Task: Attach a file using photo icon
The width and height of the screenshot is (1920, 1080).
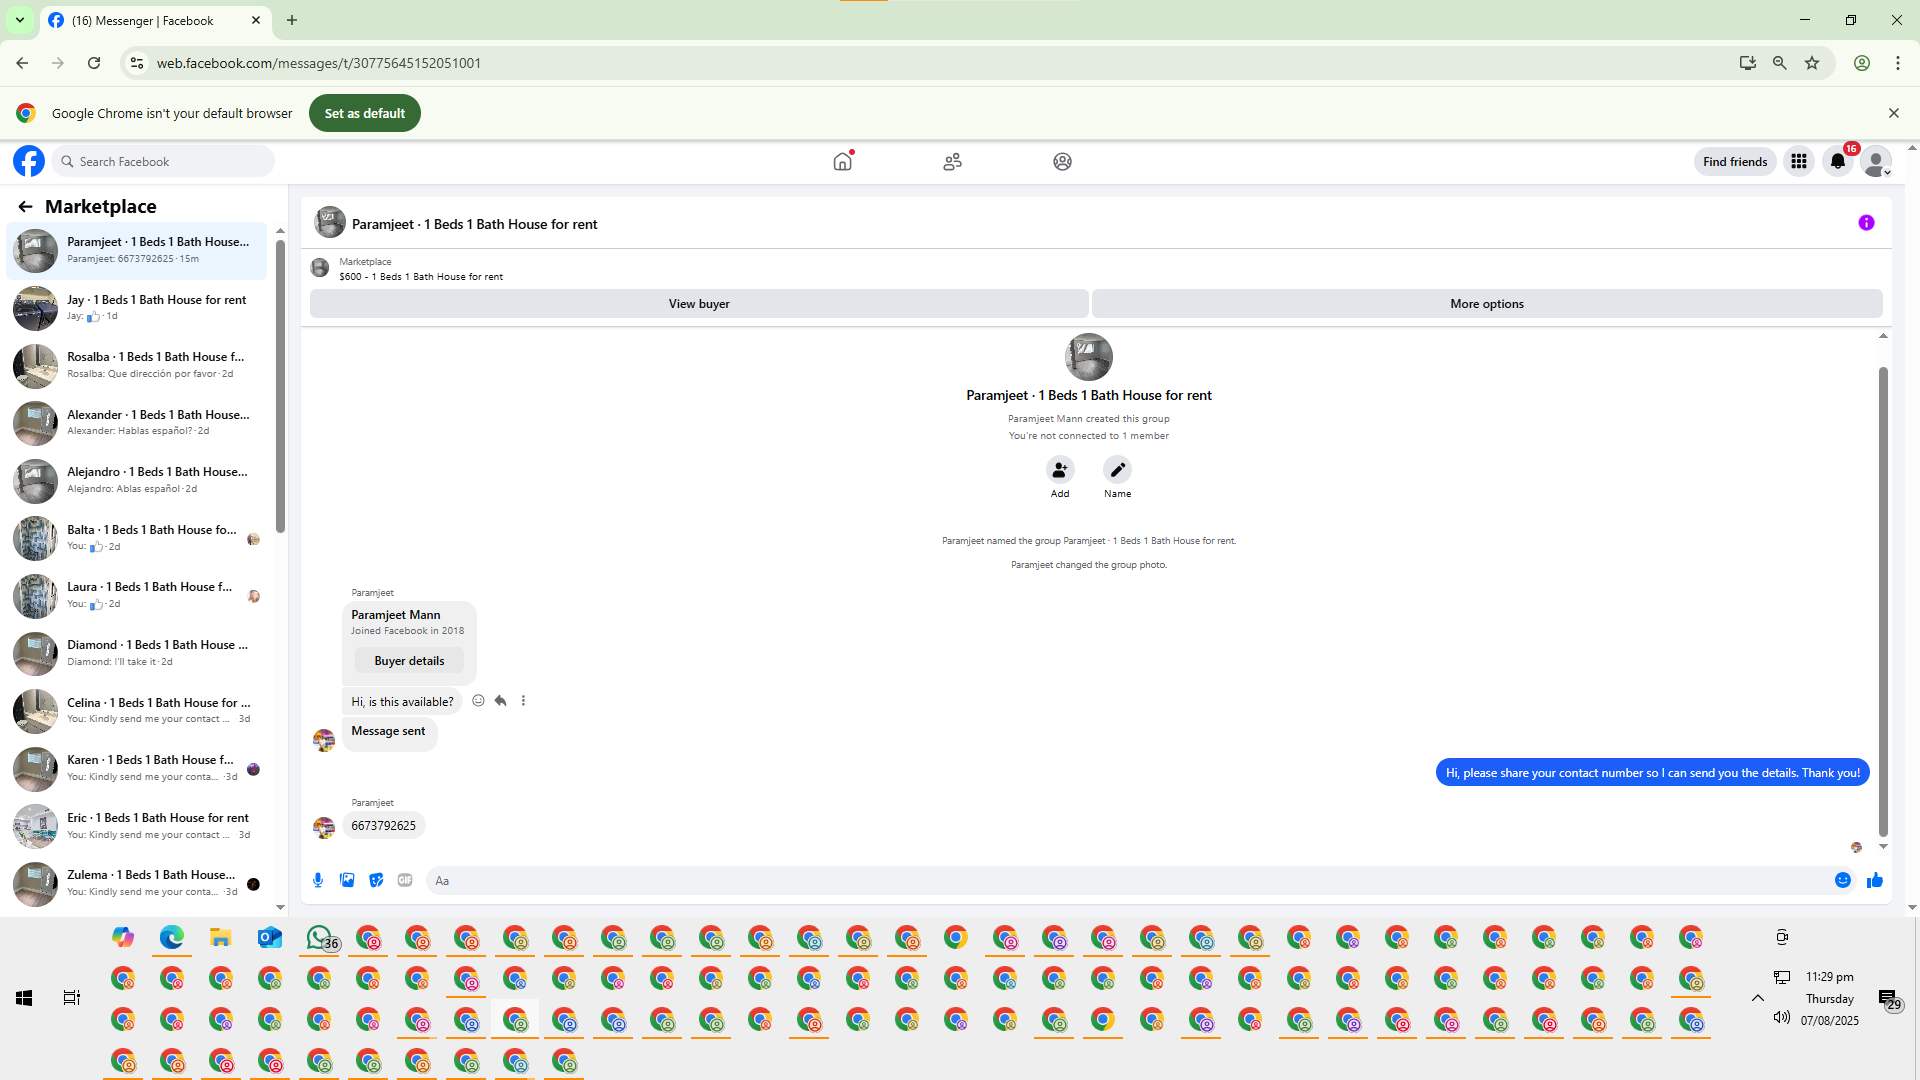Action: point(347,880)
